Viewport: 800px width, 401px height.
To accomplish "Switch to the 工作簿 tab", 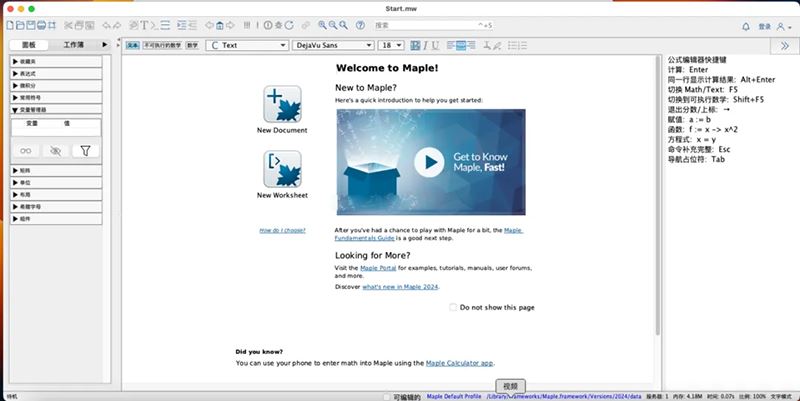I will (73, 45).
